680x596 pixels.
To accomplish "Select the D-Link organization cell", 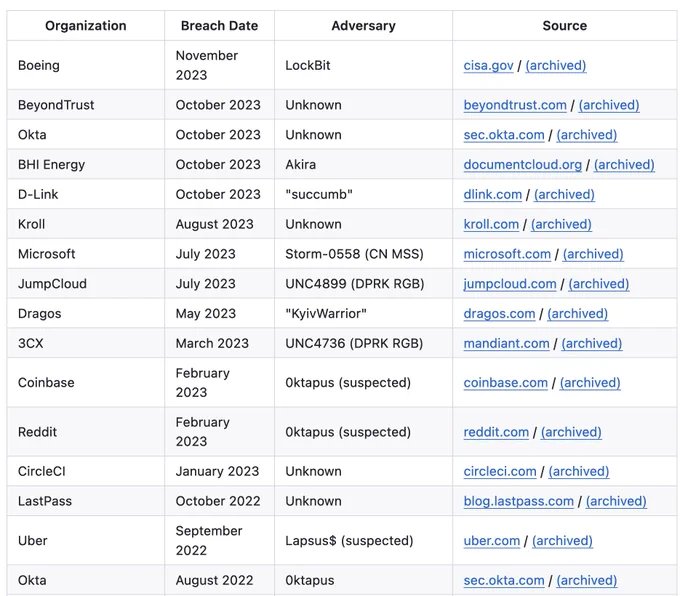I will coord(86,194).
